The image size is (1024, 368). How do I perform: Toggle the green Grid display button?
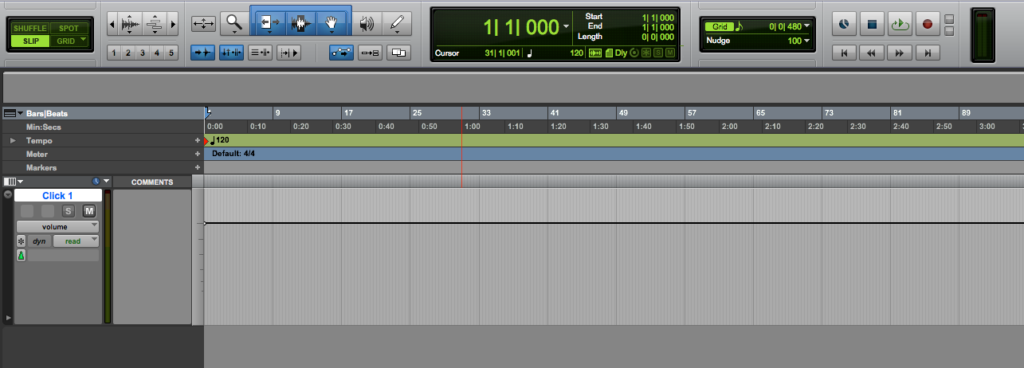(x=719, y=27)
